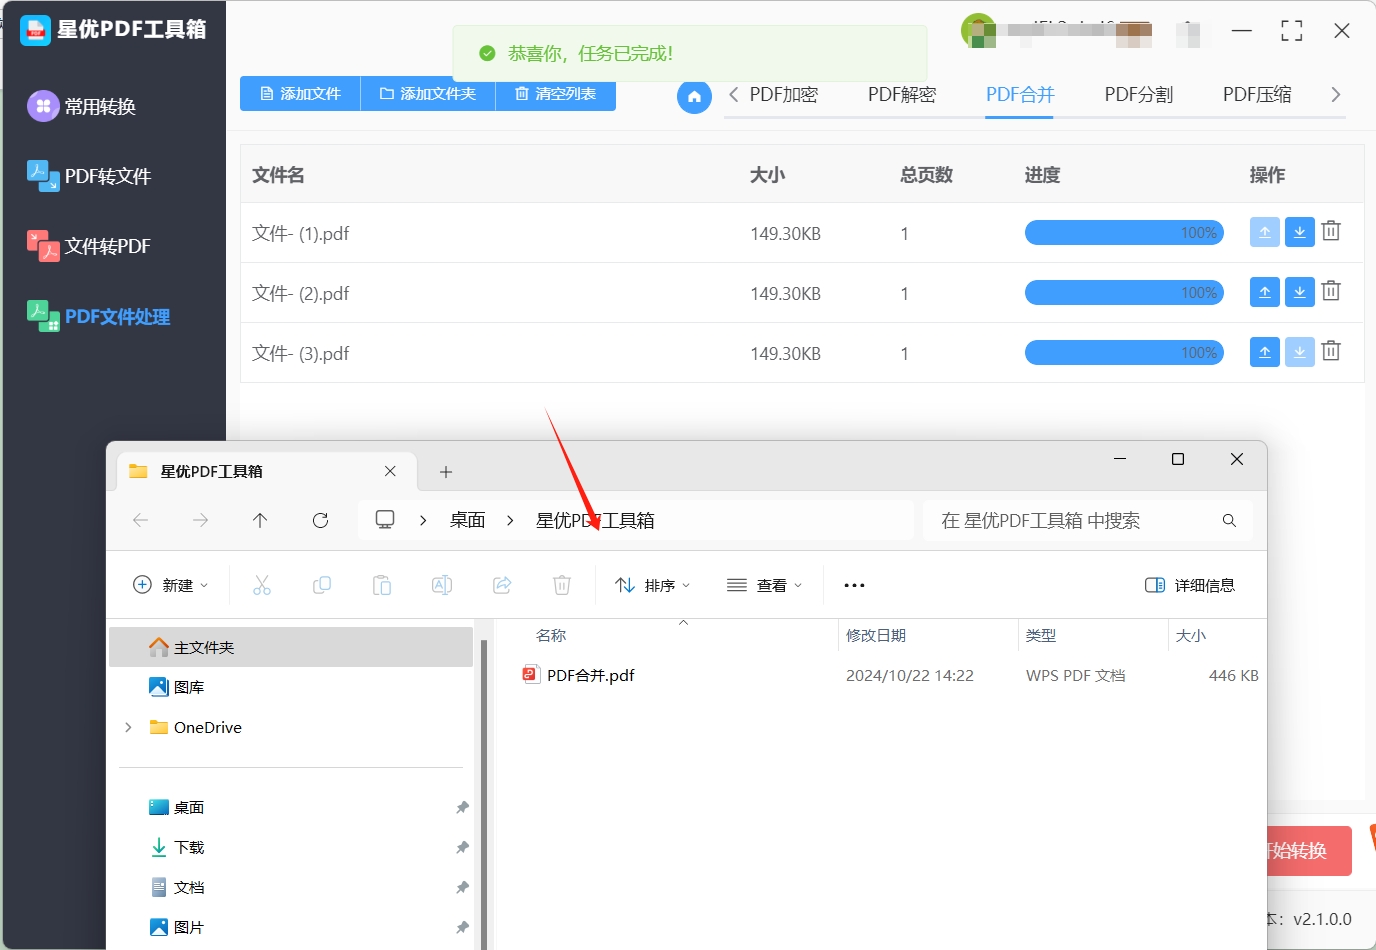Click the Share icon in Explorer
This screenshot has width=1376, height=950.
point(502,585)
